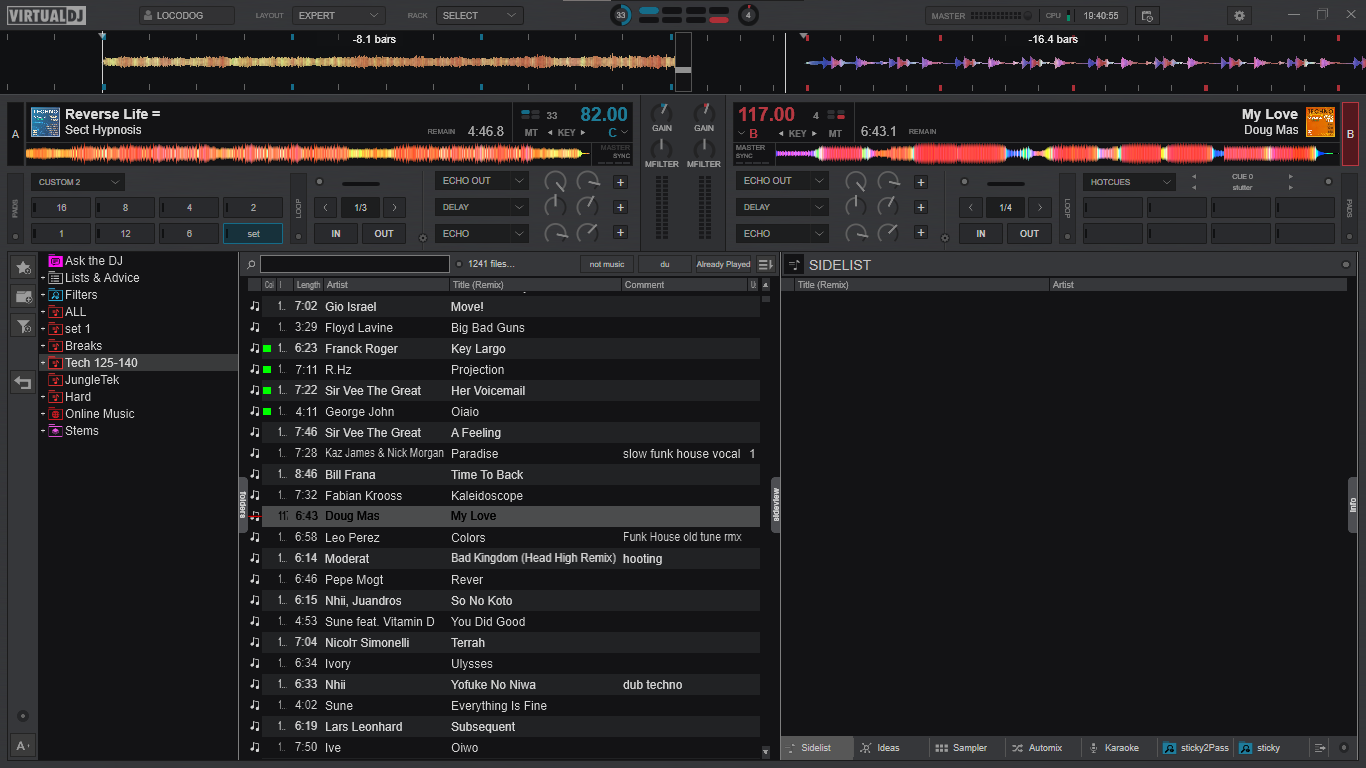1366x768 pixels.
Task: Click the Stems folder icon
Action: (55, 431)
